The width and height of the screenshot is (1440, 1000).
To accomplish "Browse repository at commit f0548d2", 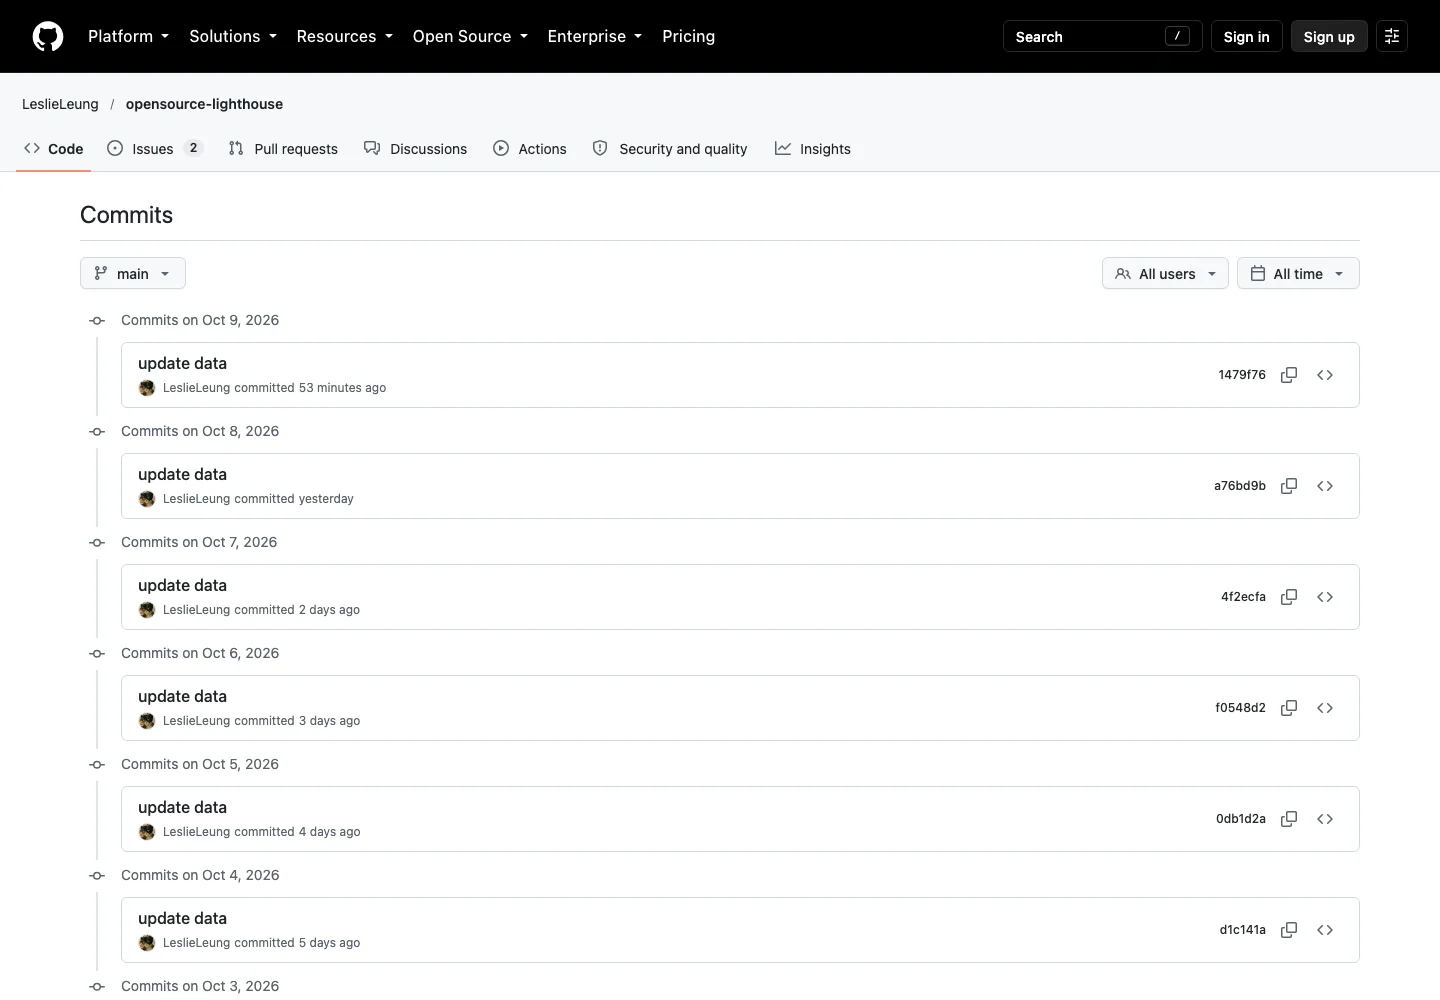I will (x=1325, y=708).
